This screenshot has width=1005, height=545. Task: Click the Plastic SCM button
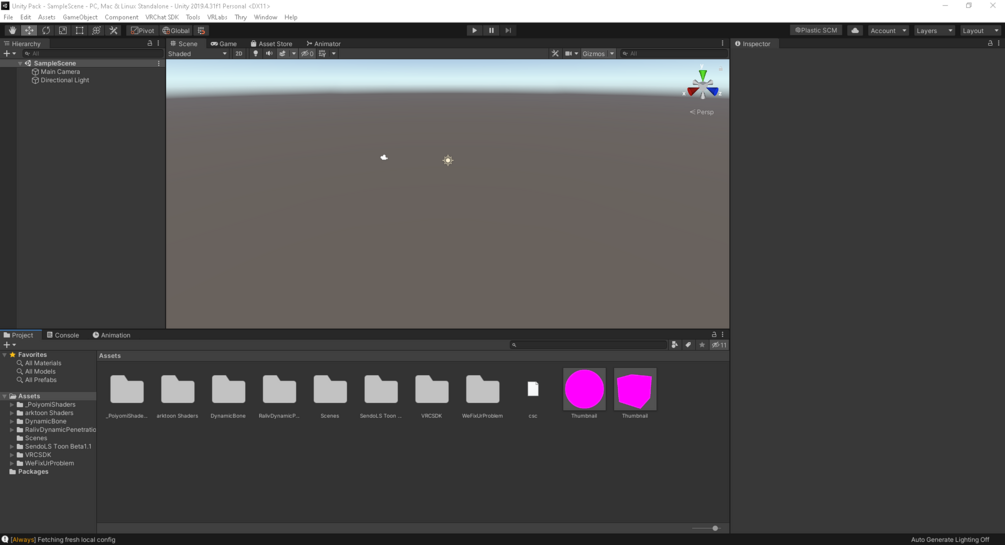[816, 30]
